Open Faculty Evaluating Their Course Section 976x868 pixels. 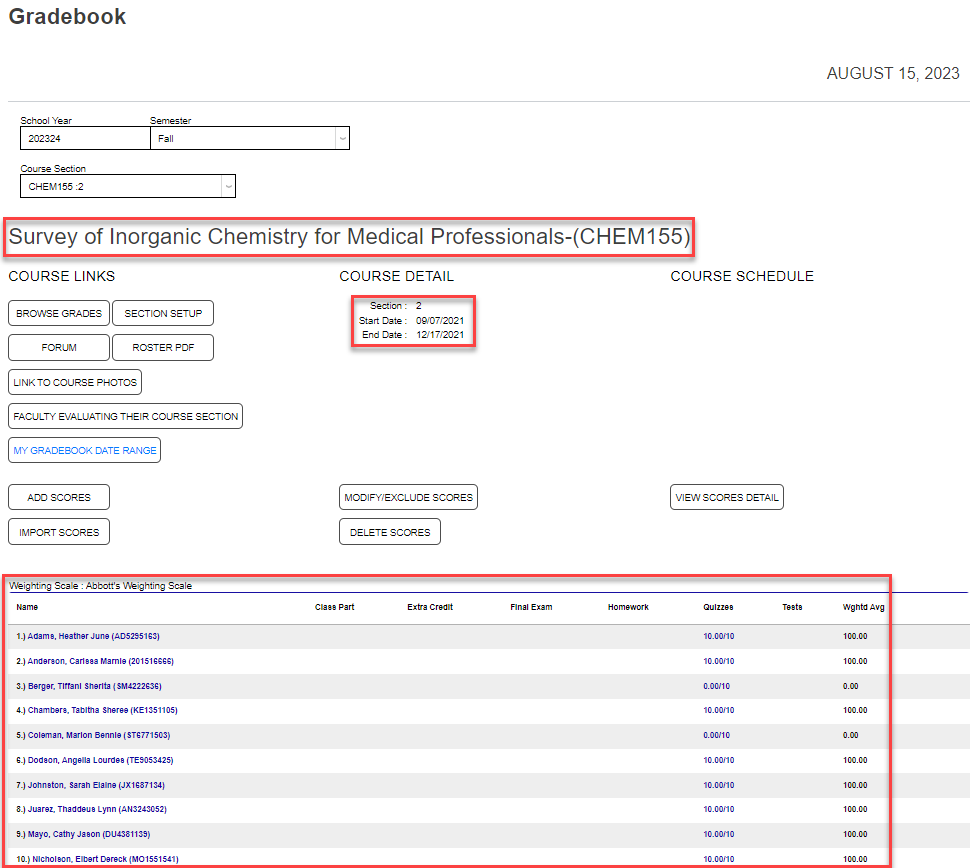point(126,416)
